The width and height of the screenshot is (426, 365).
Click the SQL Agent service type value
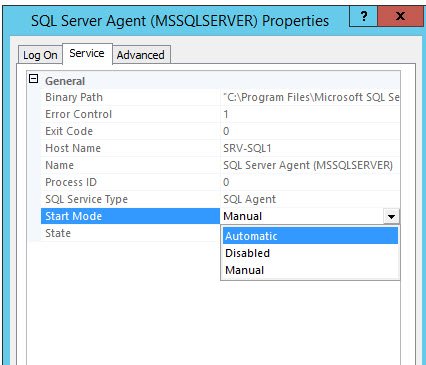pos(250,199)
